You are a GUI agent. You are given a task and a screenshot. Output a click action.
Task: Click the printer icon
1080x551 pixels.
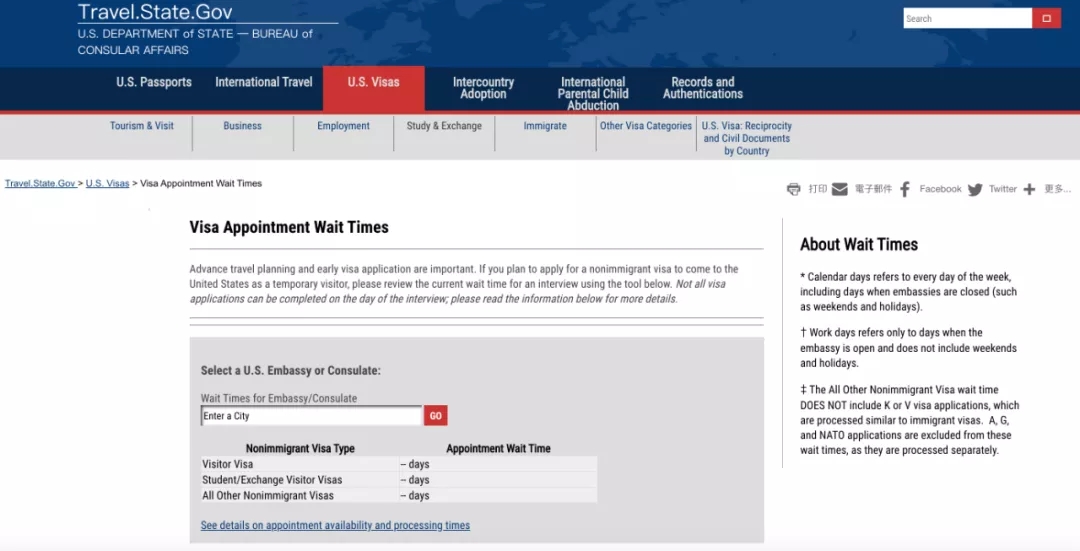(794, 189)
